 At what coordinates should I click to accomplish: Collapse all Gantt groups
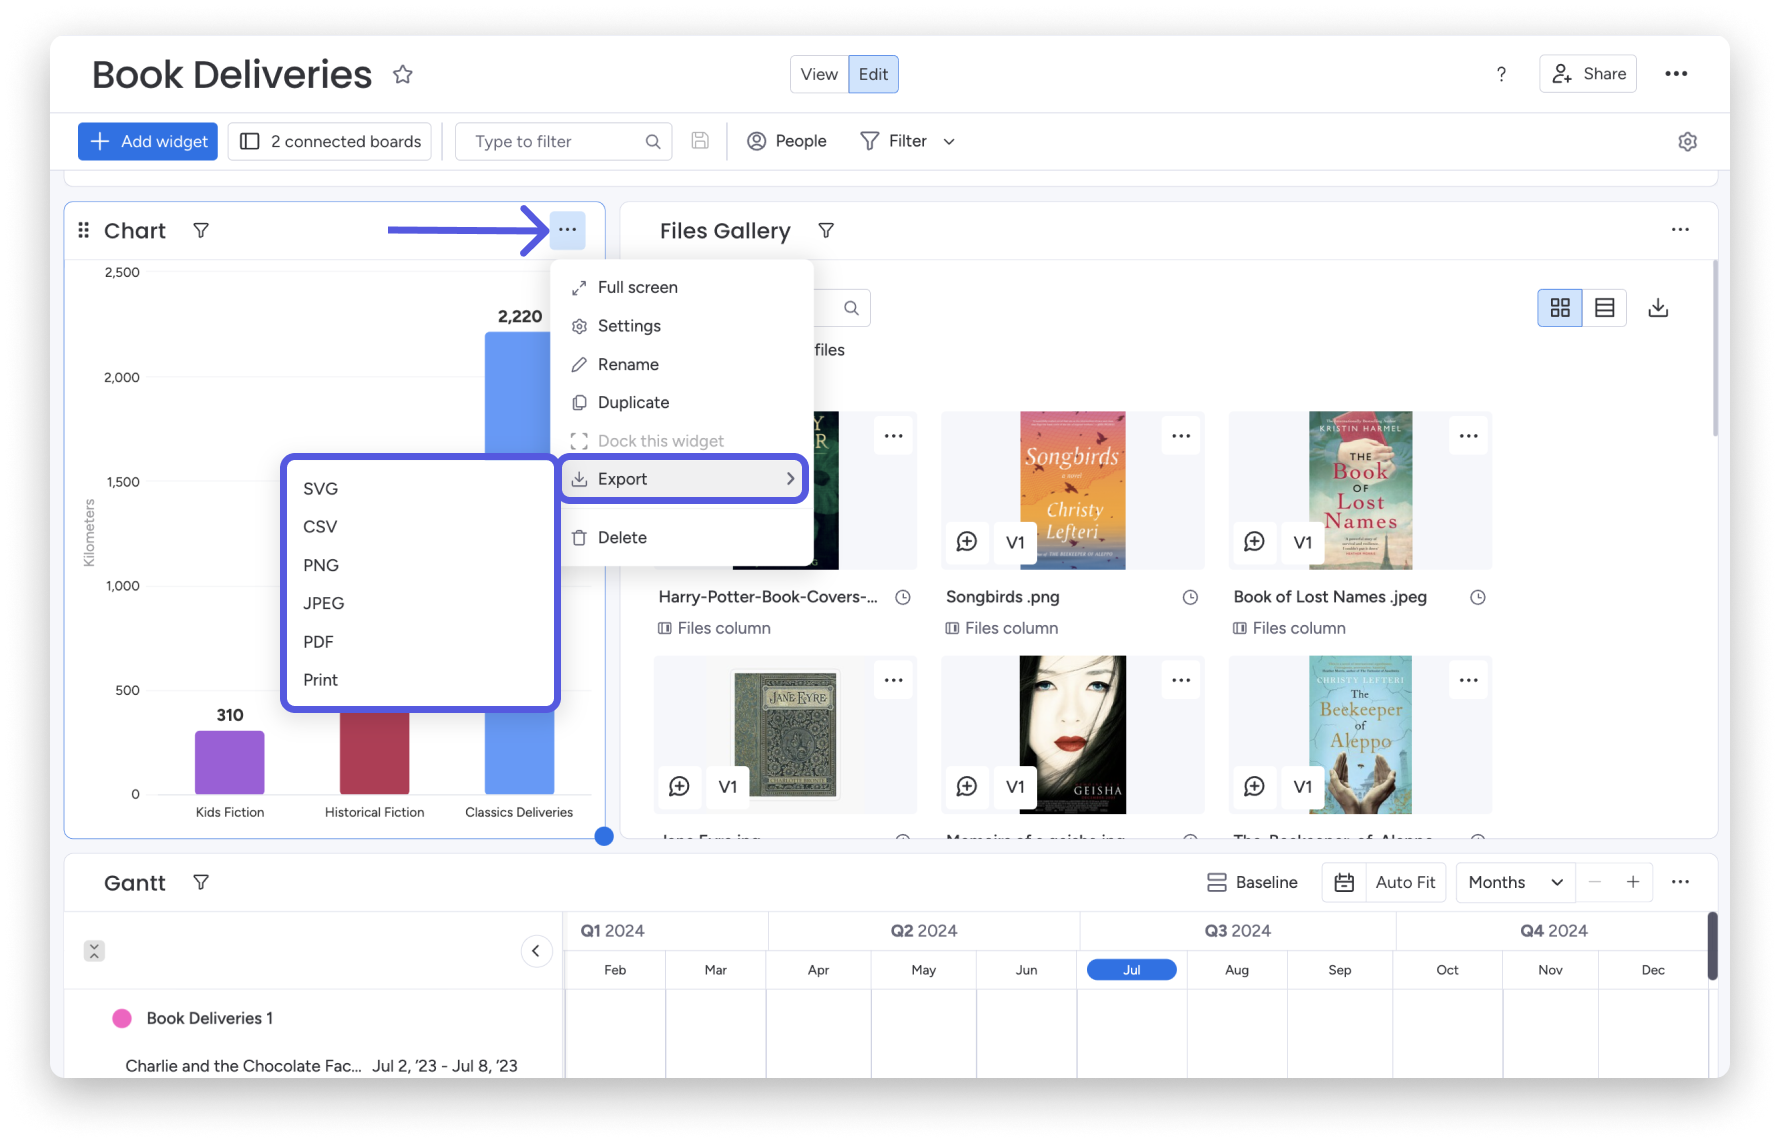click(x=94, y=951)
